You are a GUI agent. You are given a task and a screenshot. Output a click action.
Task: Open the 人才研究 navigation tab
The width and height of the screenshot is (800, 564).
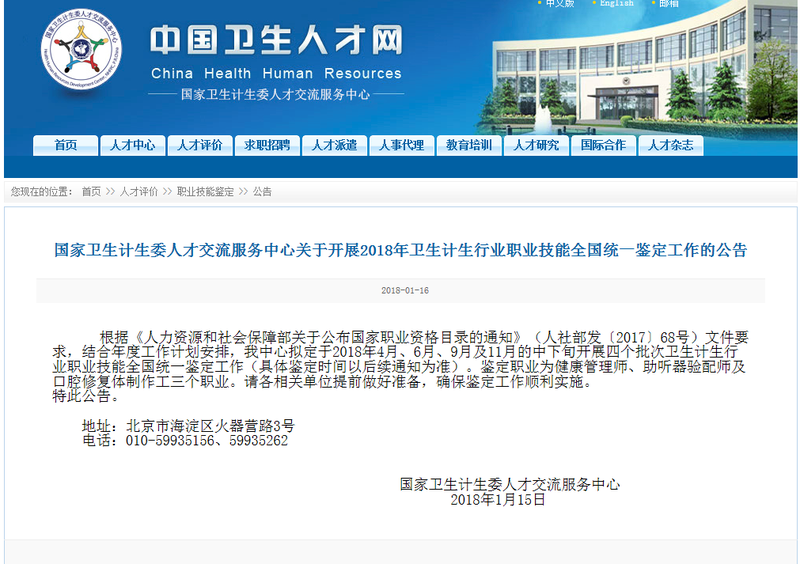536,145
